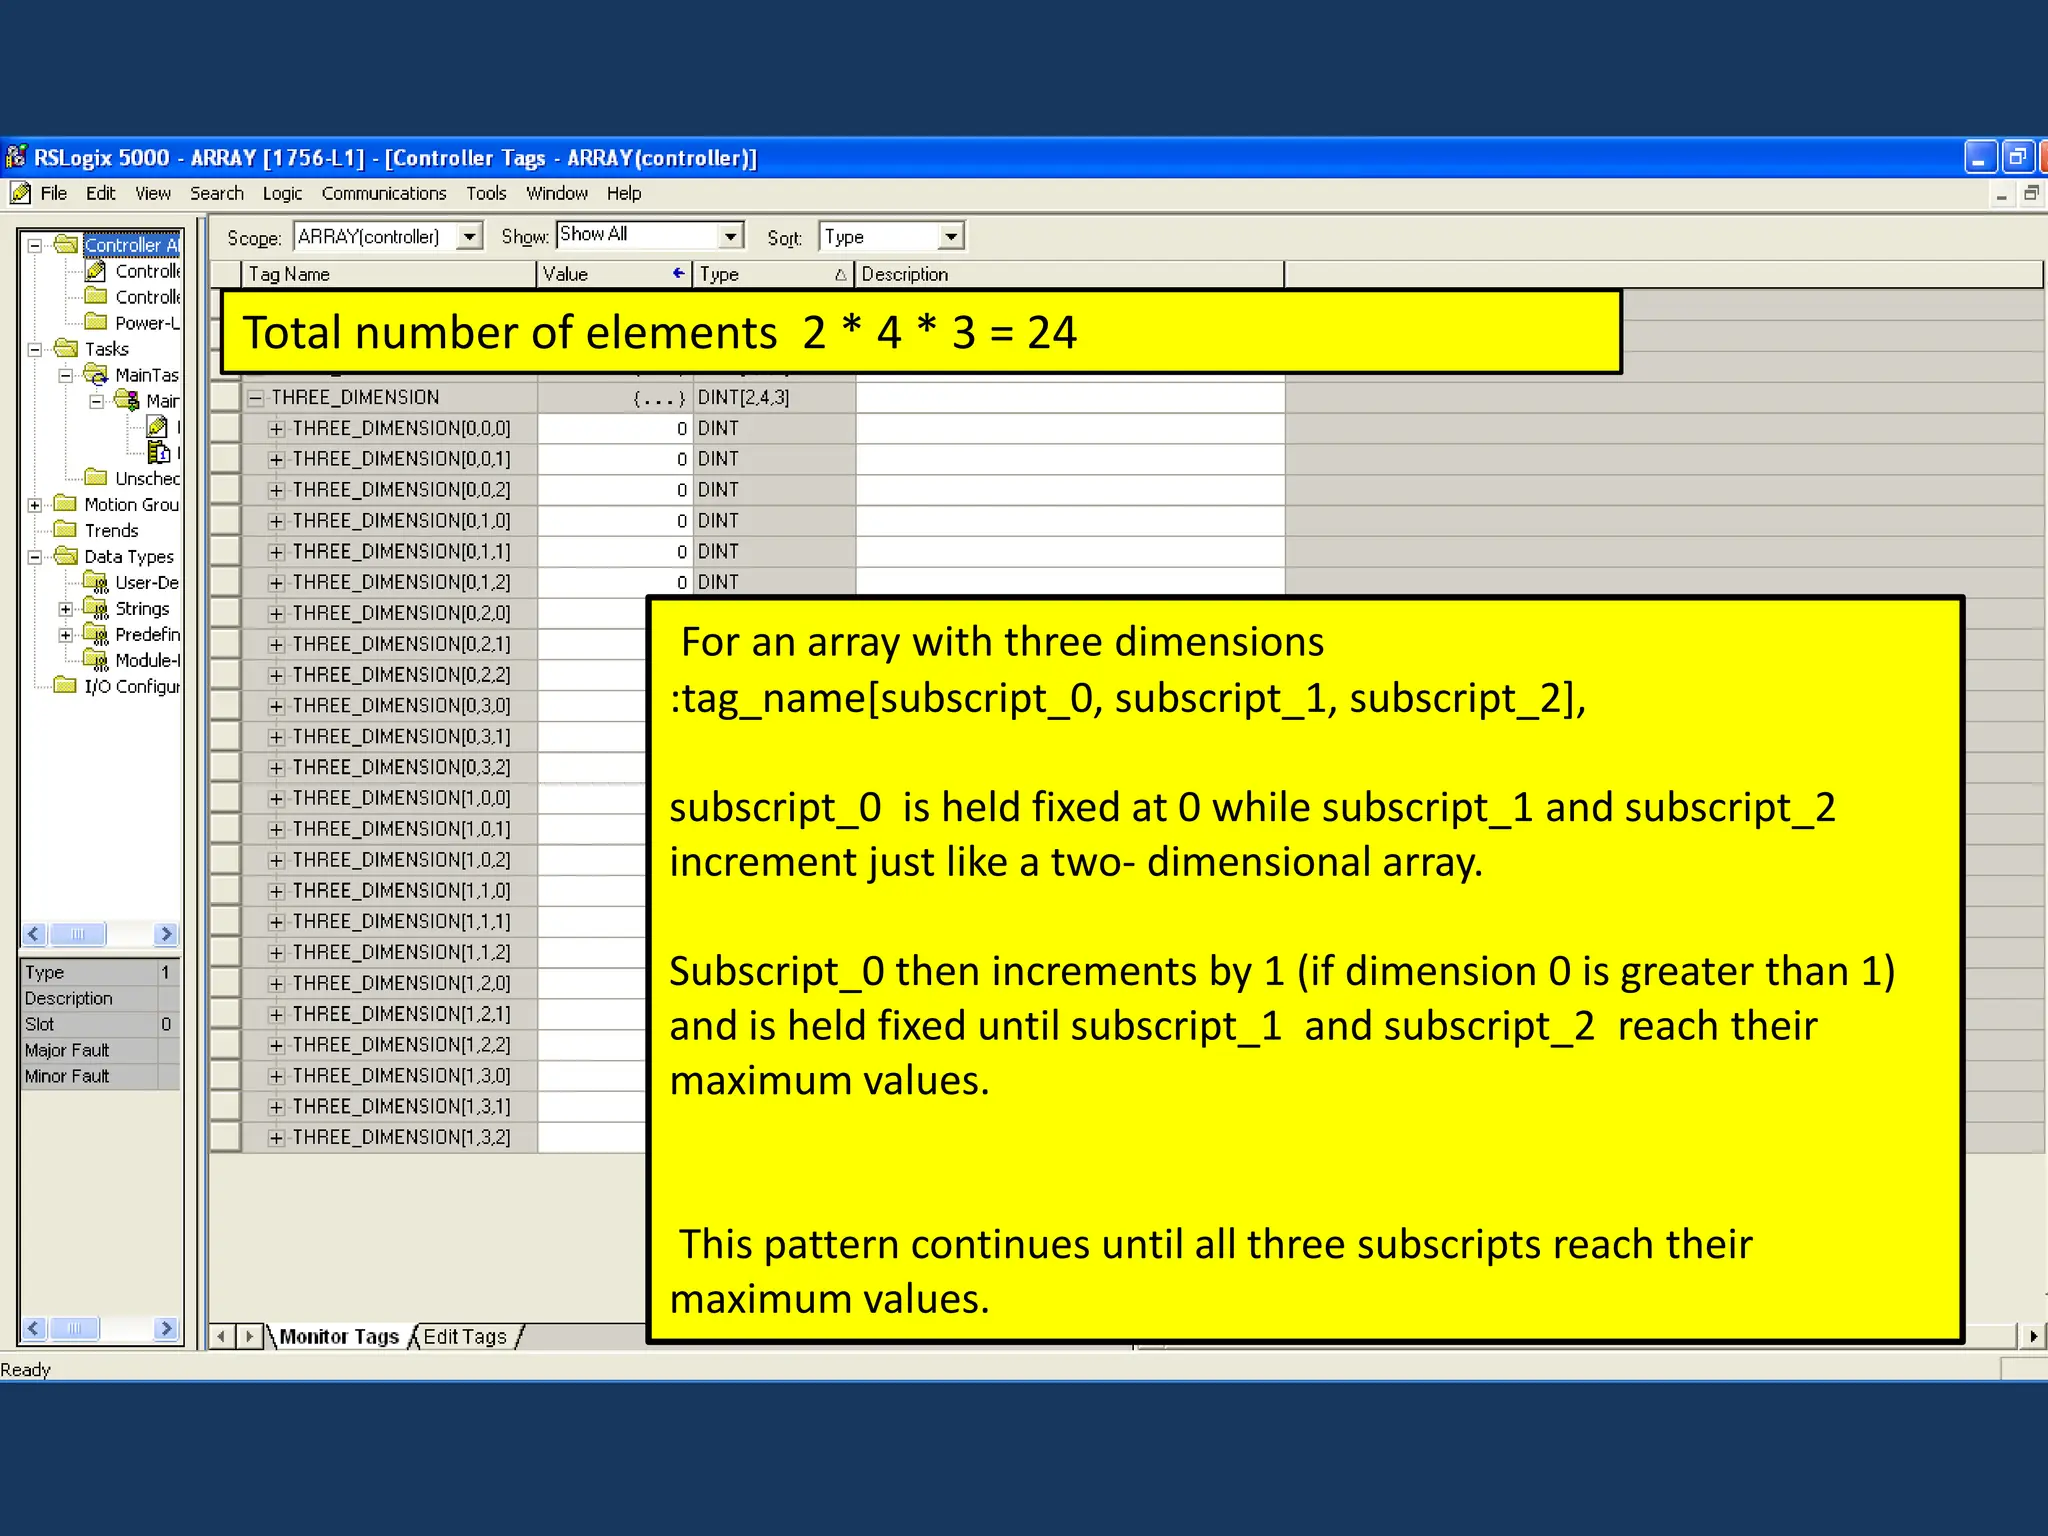Collapse the MainTask tree node
2048x1536 pixels.
(x=66, y=375)
